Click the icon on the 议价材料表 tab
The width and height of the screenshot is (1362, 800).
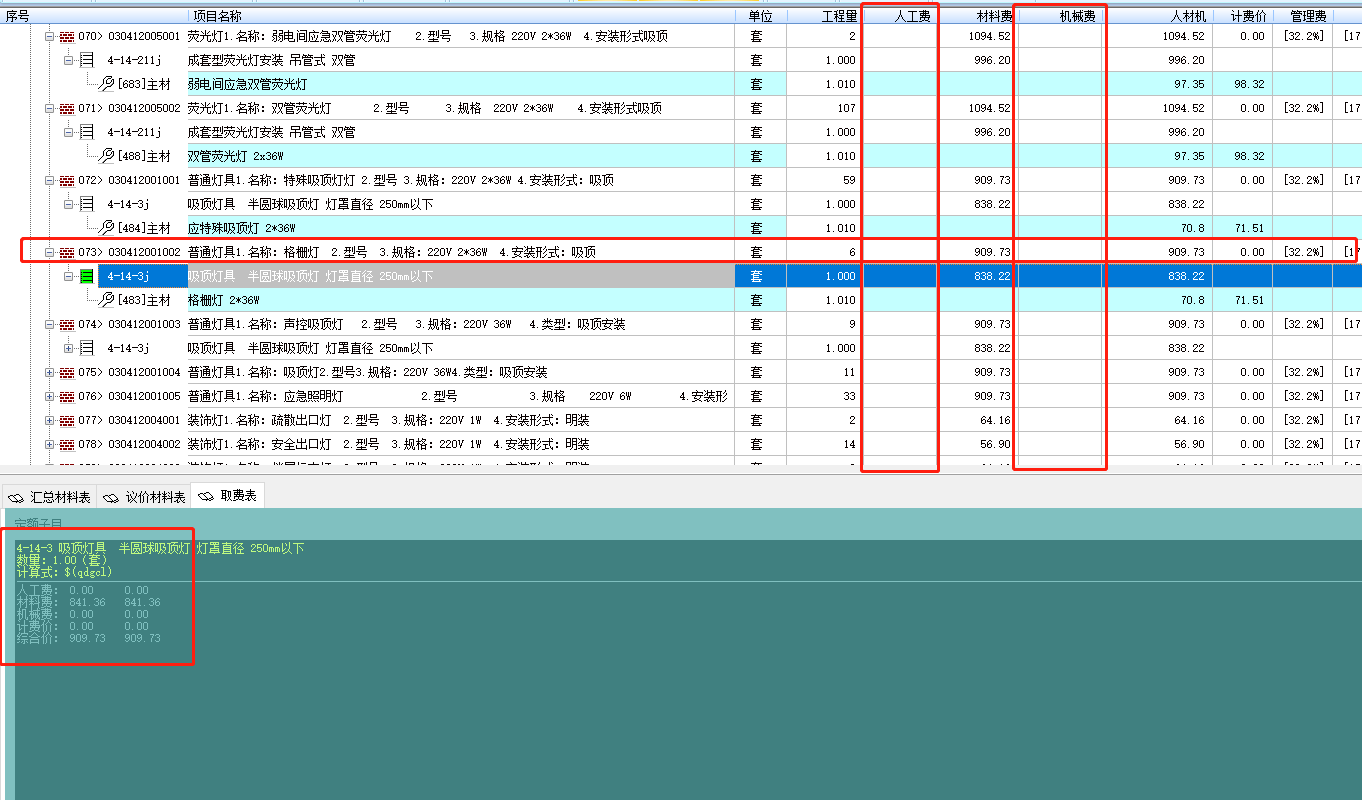111,497
